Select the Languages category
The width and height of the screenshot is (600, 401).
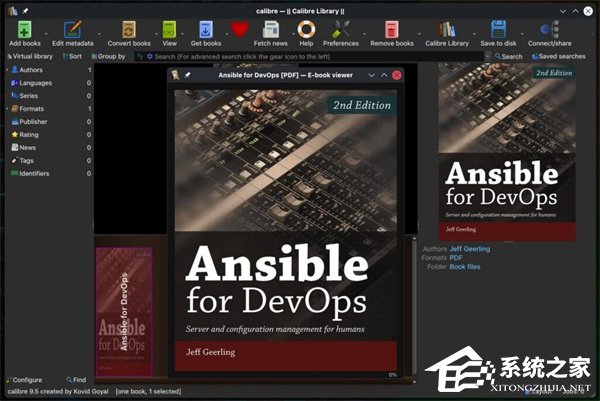(x=50, y=83)
